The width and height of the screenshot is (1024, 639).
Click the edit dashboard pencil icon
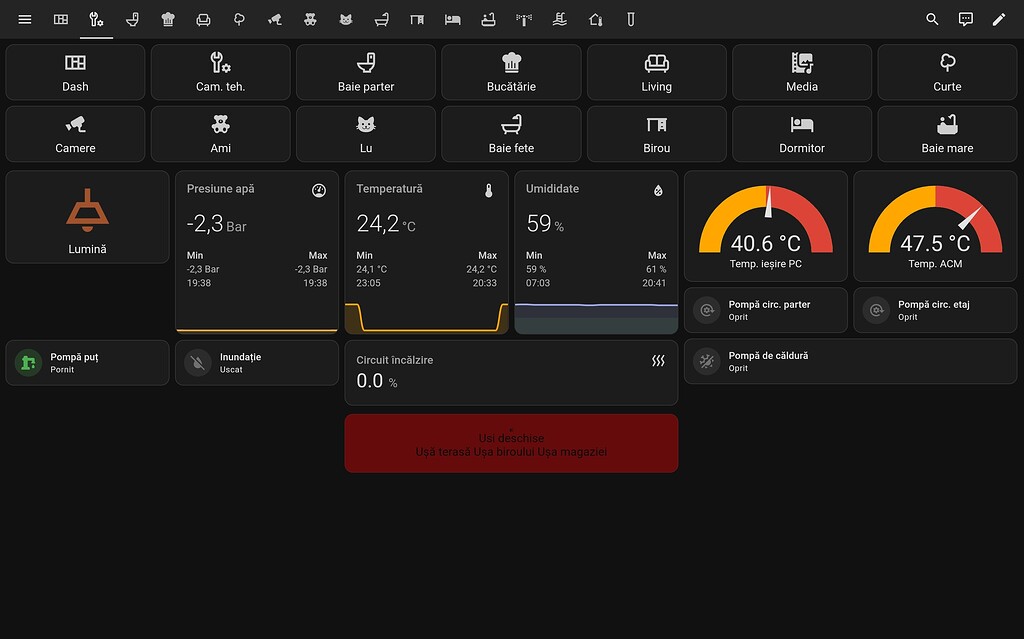pos(999,20)
